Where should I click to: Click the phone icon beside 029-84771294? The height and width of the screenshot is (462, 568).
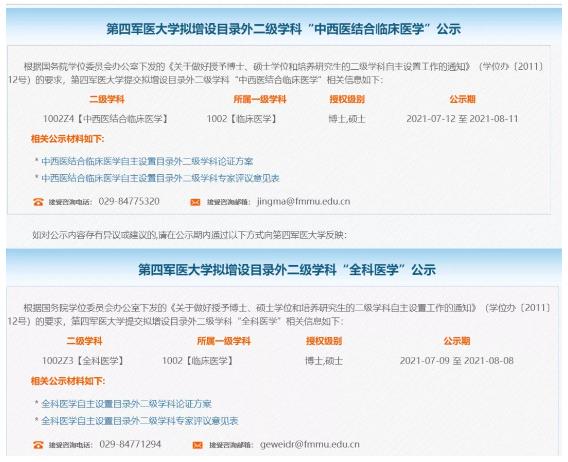click(38, 445)
